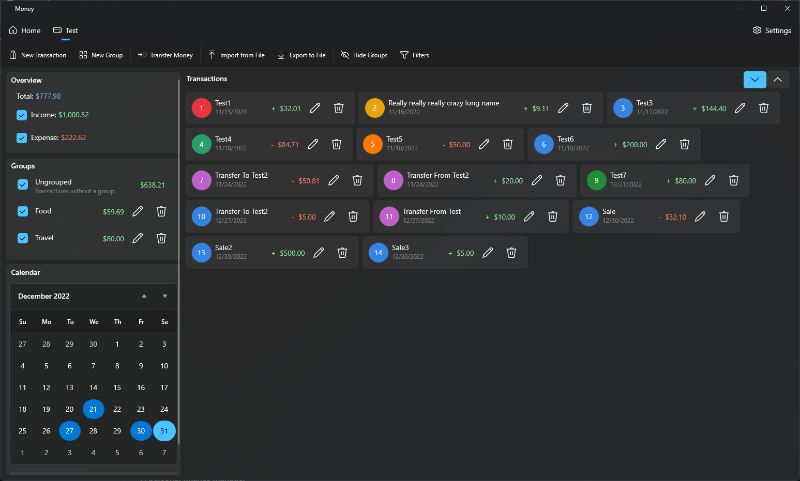Select December 31 in the calendar

click(x=164, y=431)
